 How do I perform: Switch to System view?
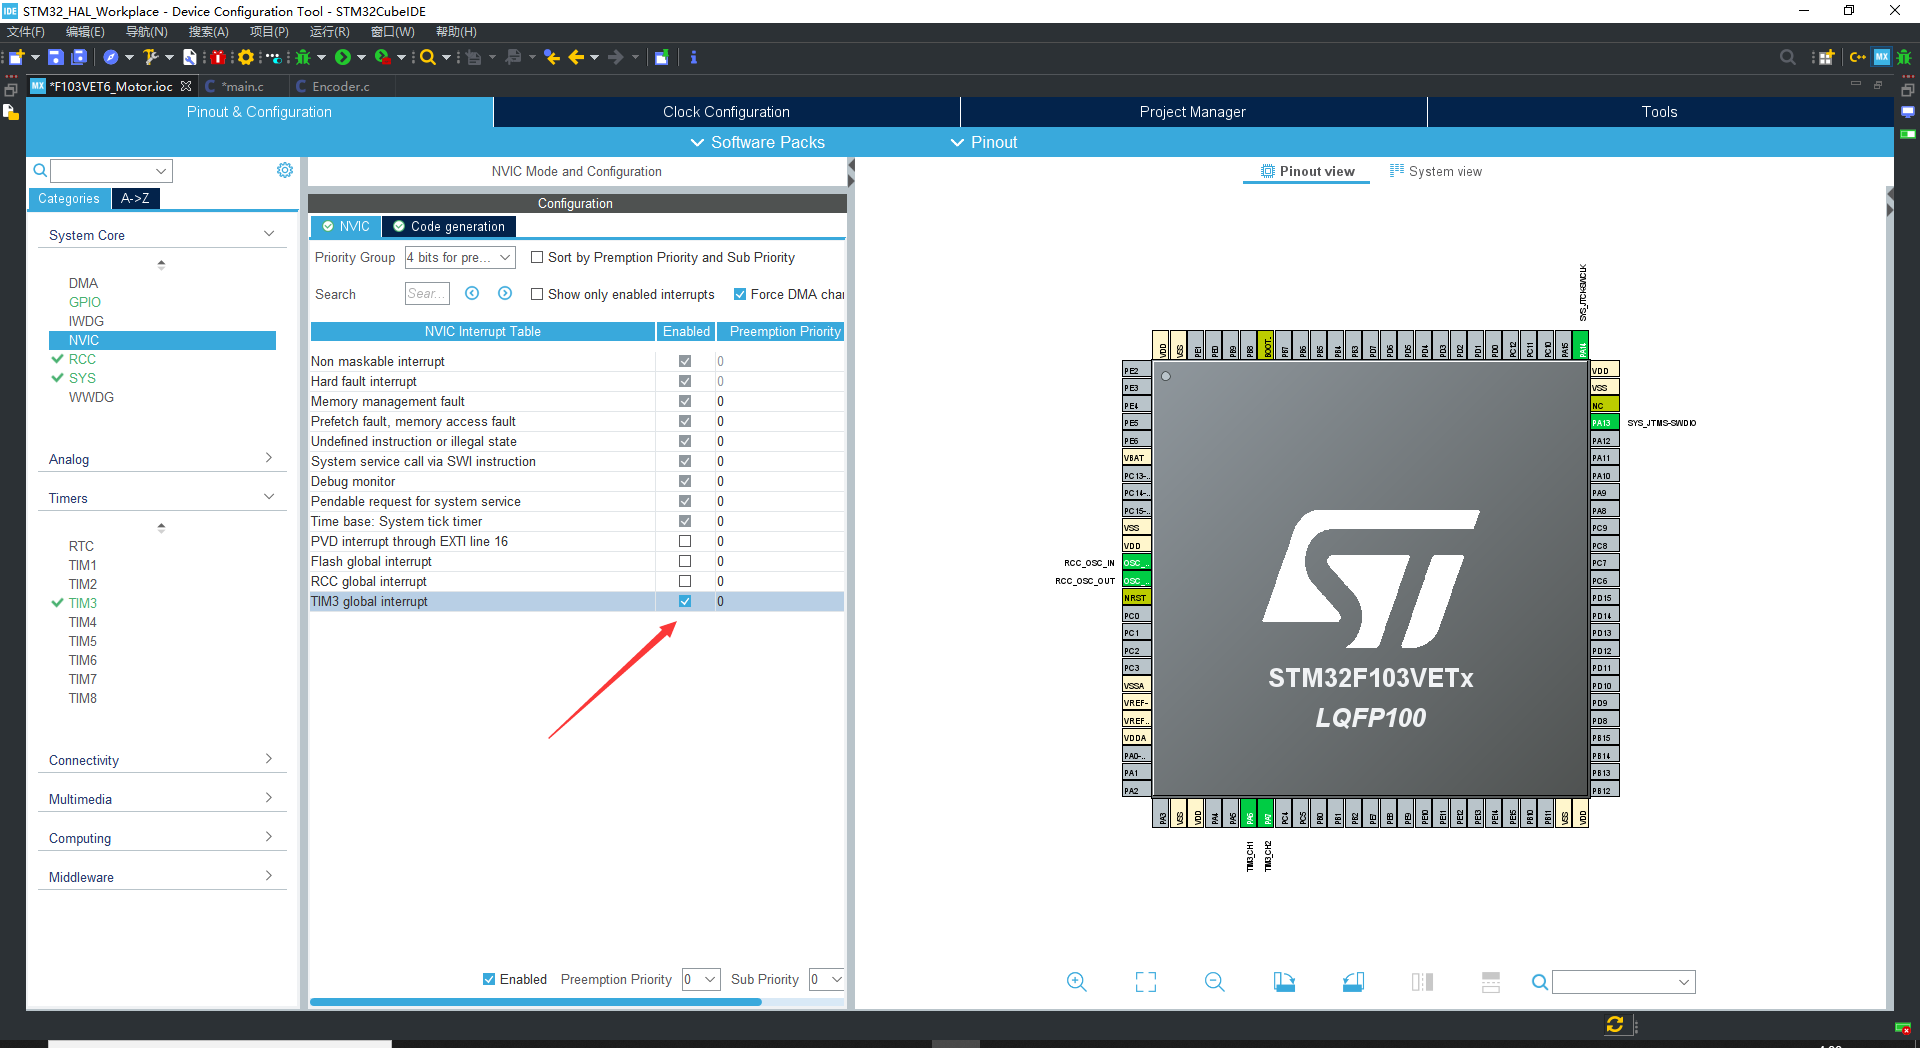pyautogui.click(x=1436, y=171)
